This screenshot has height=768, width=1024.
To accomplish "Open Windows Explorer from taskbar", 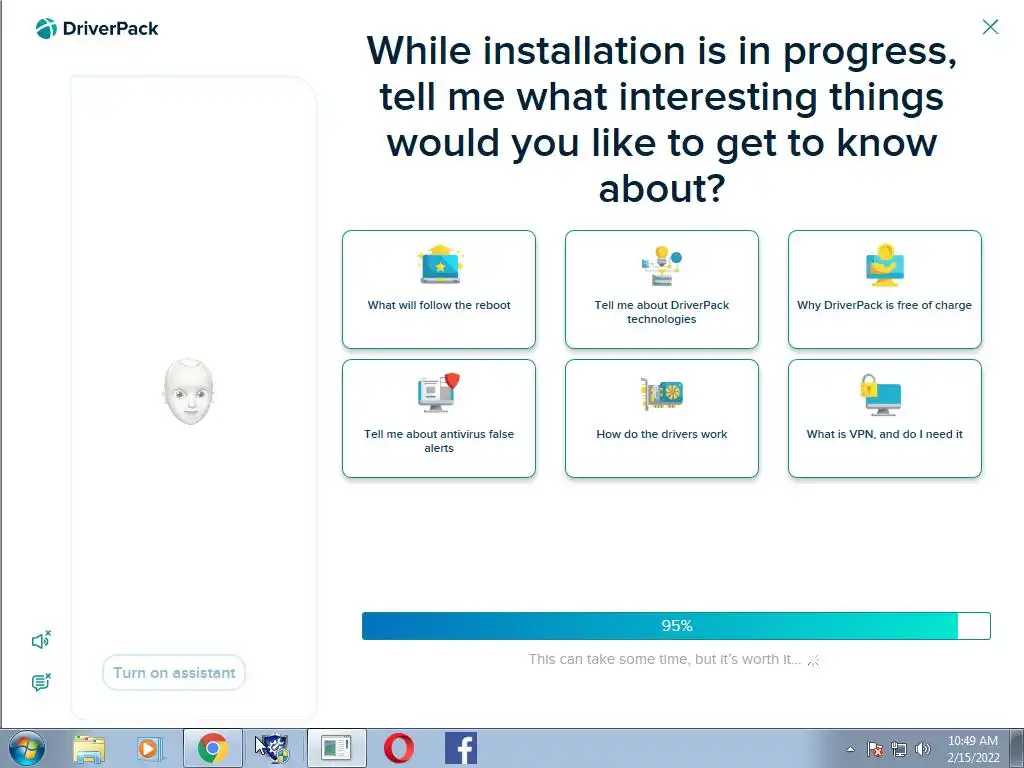I will point(89,749).
